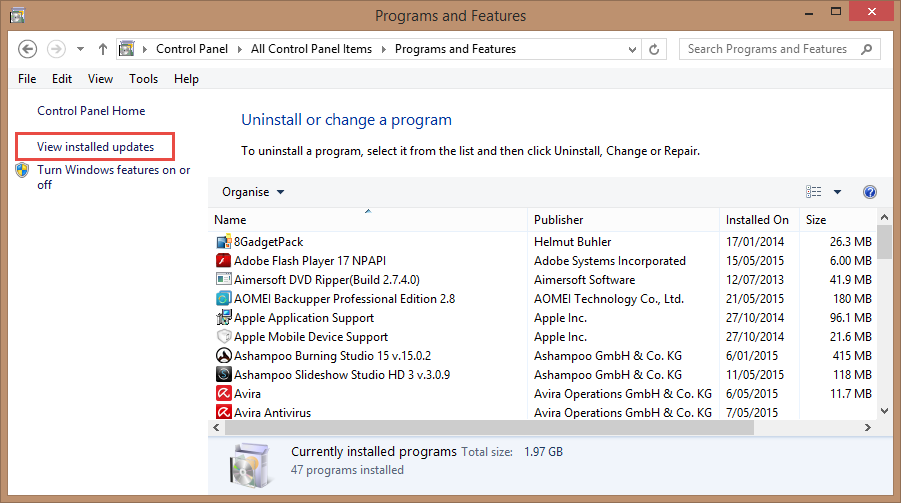Open the Organise dropdown menu
Viewport: 901px width, 503px height.
coord(253,192)
